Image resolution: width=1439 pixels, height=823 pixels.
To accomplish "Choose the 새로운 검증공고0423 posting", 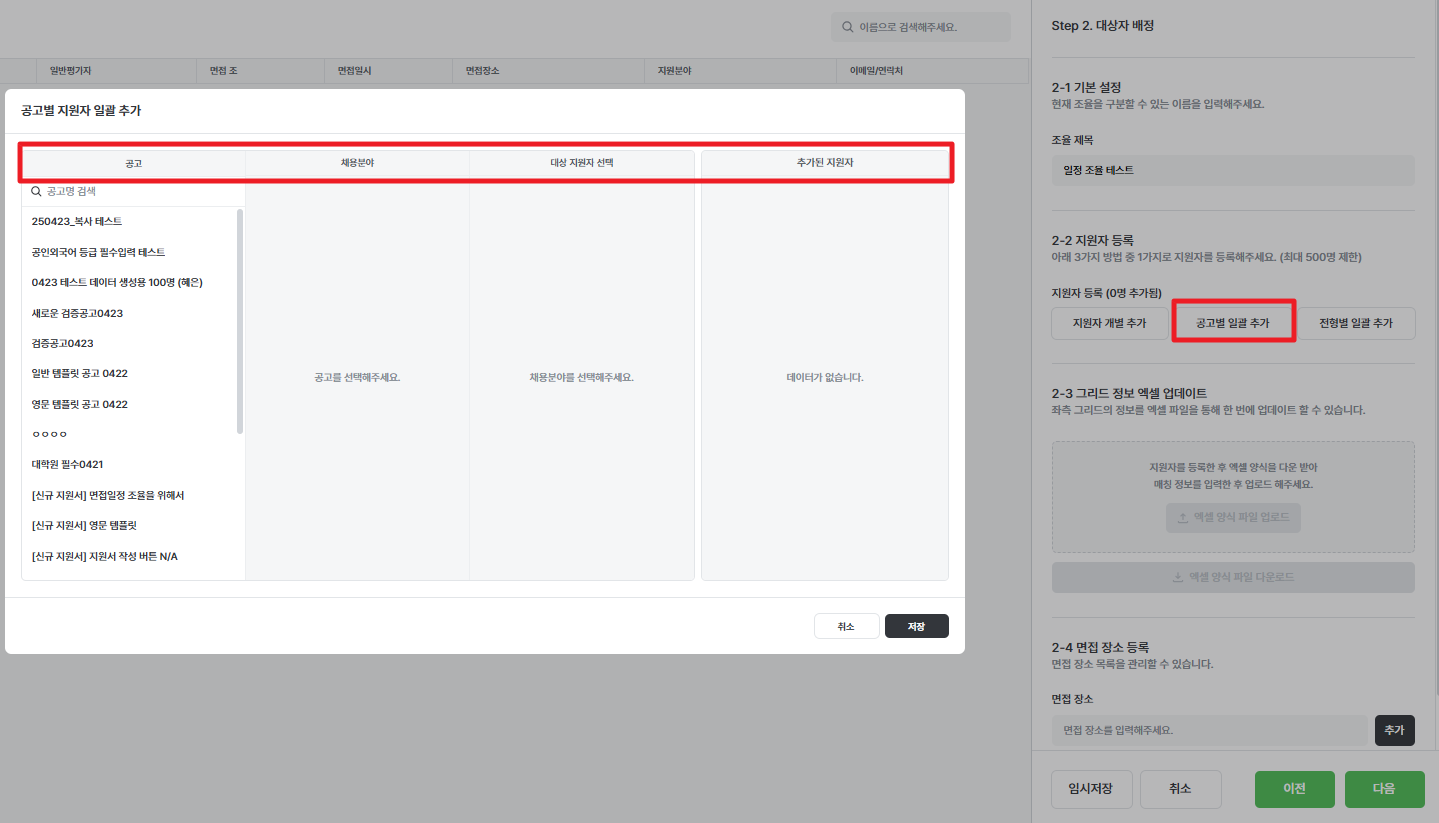I will pos(77,313).
